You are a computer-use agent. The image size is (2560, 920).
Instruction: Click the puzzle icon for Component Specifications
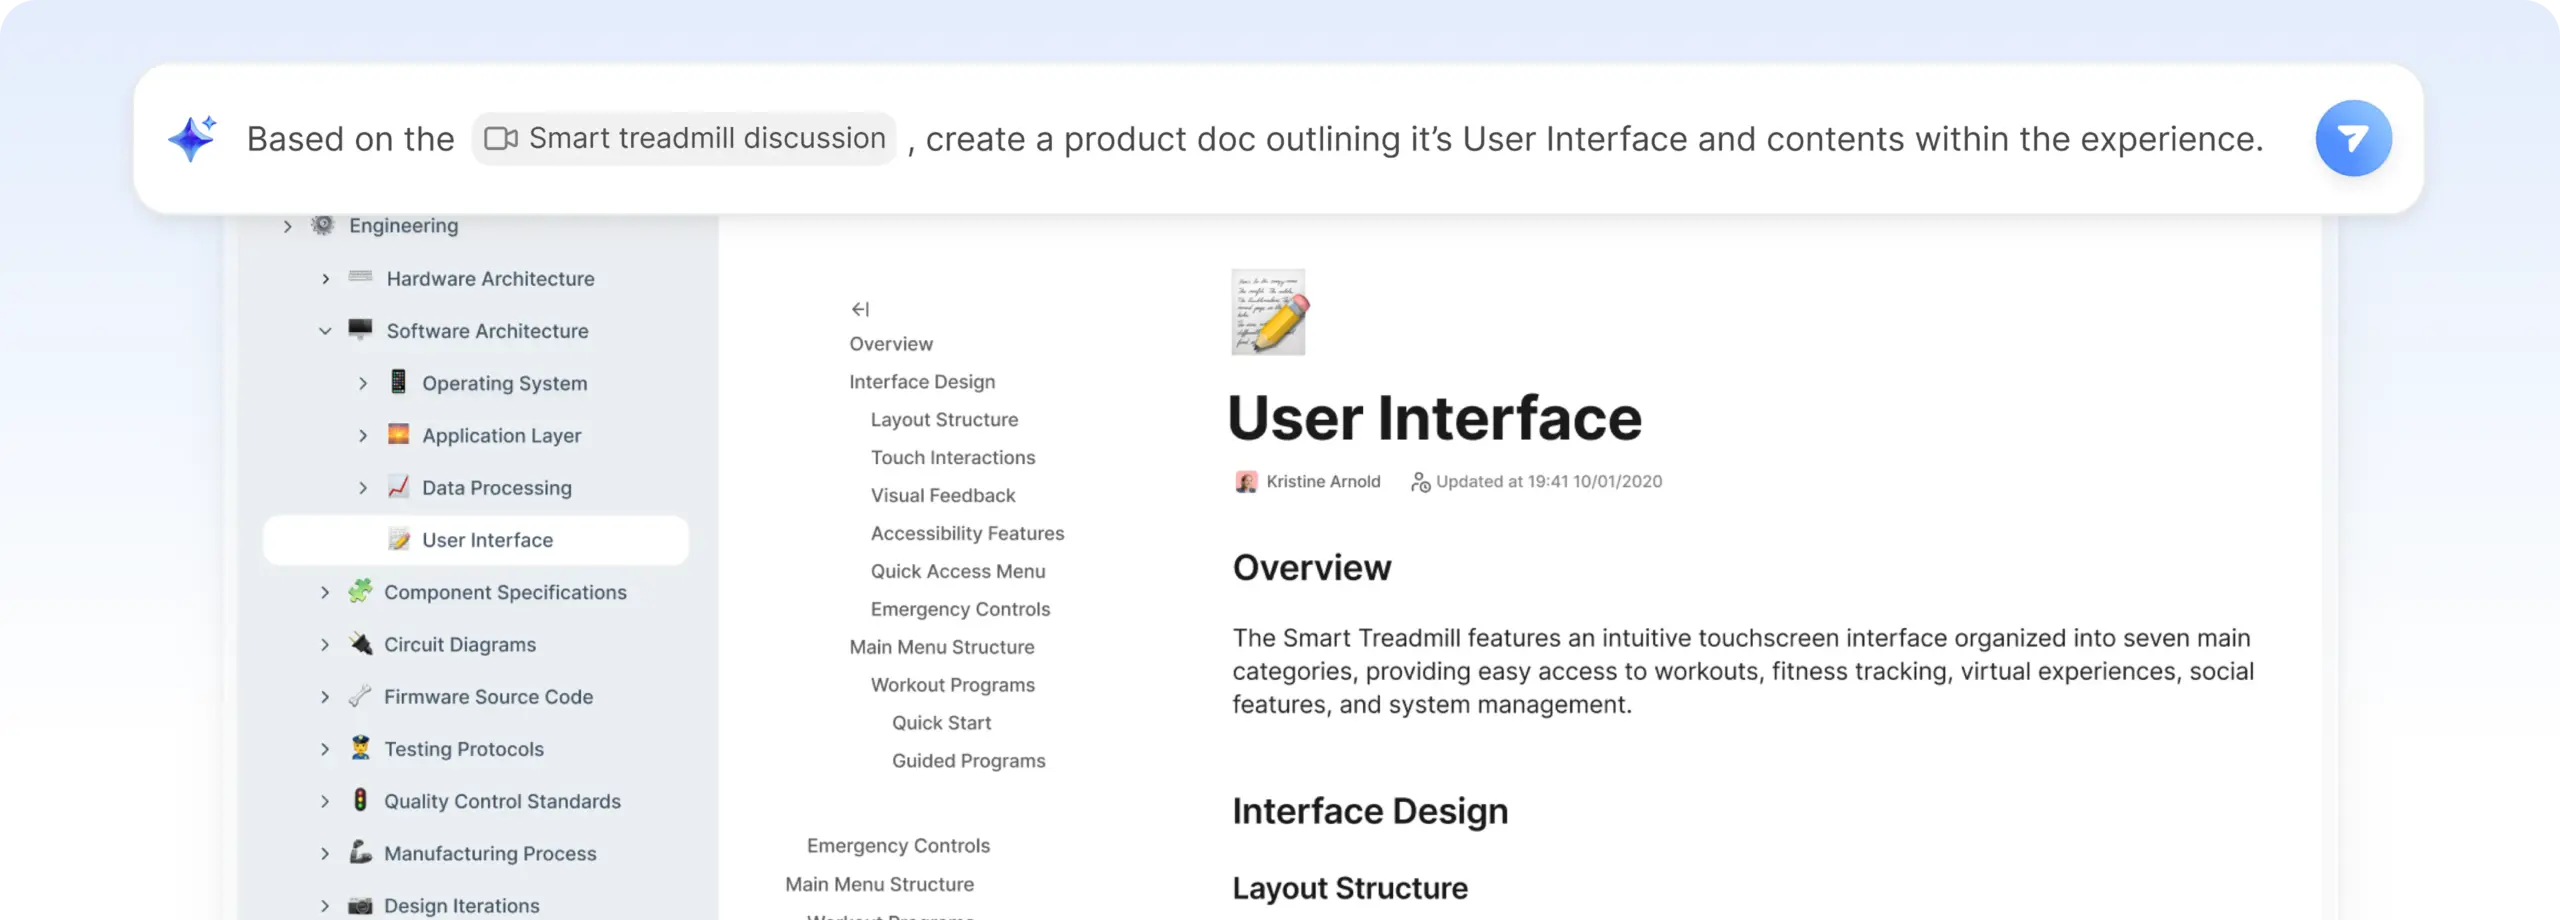[x=360, y=591]
